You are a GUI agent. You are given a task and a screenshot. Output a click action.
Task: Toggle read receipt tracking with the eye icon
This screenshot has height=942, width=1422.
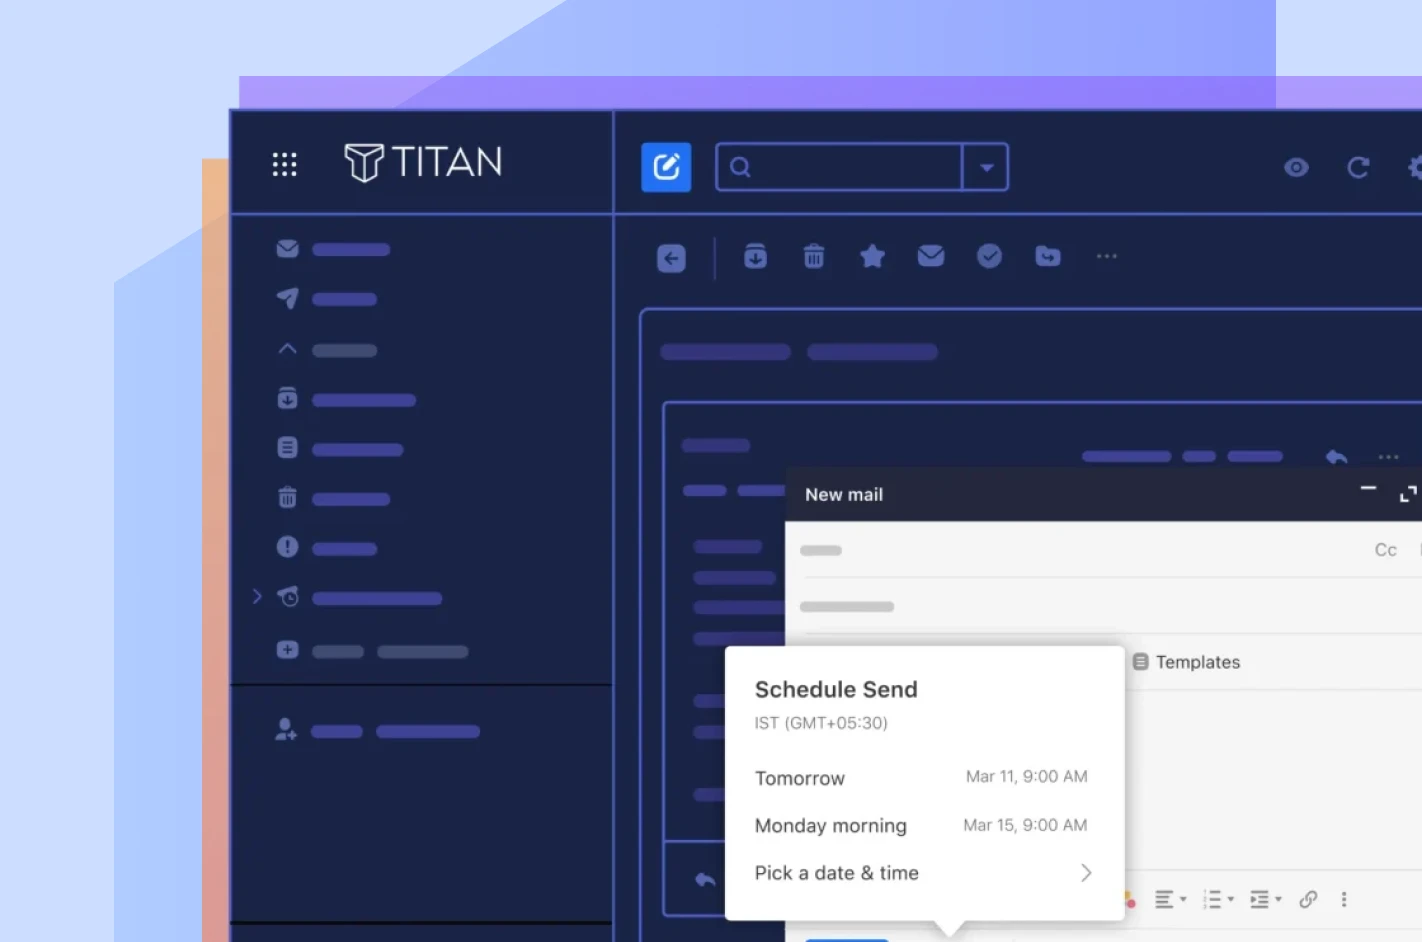click(x=1297, y=168)
